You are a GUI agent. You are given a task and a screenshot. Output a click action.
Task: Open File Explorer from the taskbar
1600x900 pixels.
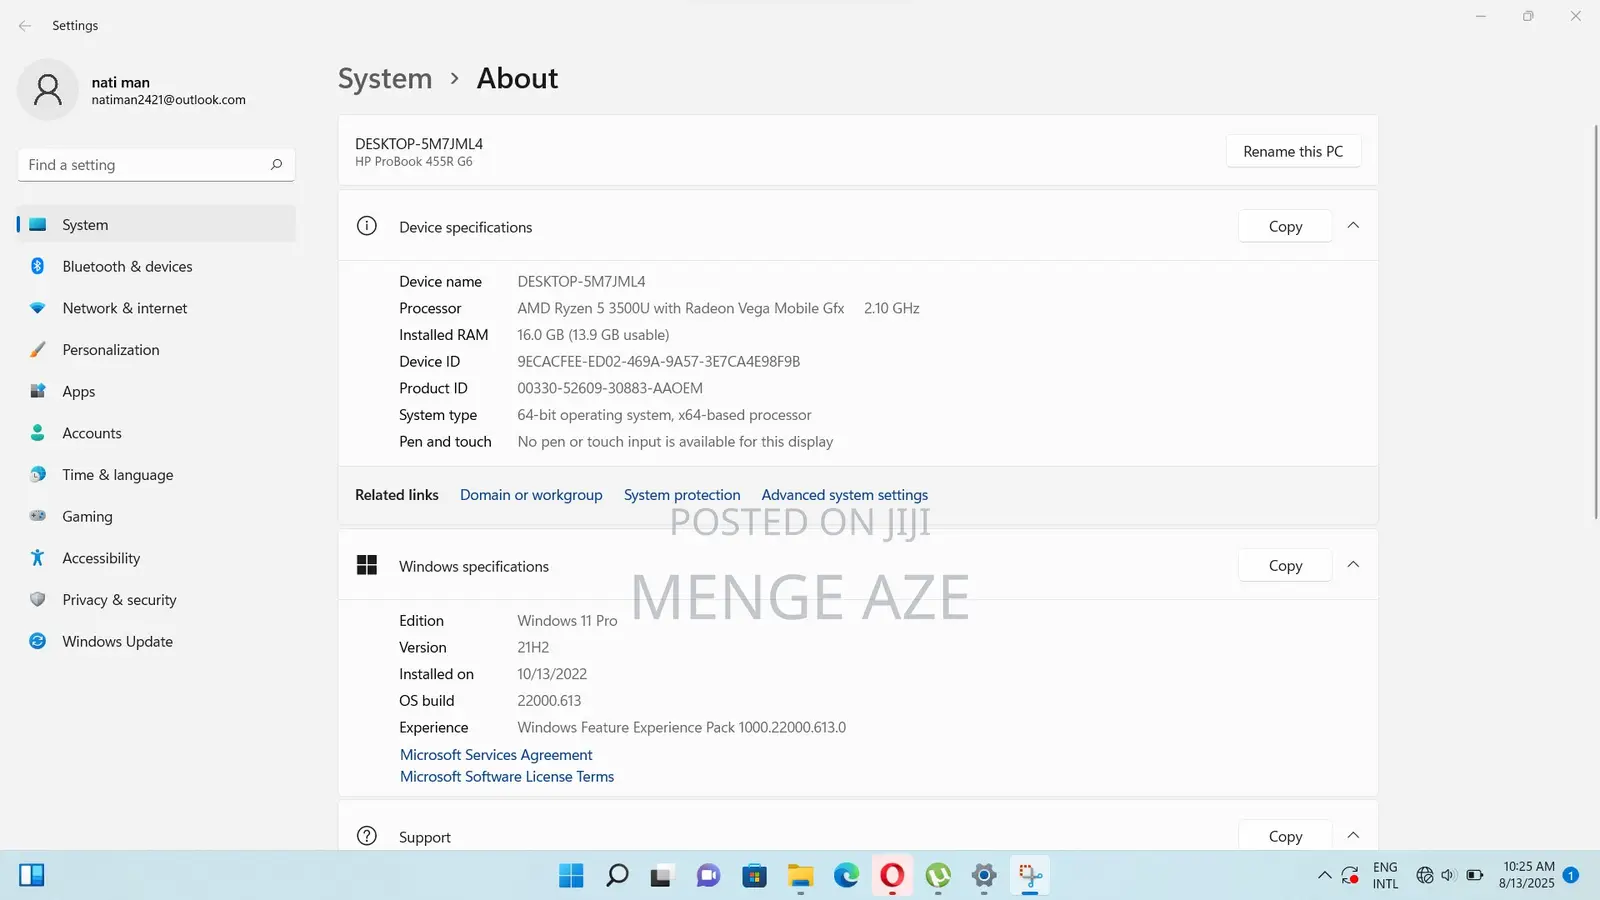(x=800, y=876)
